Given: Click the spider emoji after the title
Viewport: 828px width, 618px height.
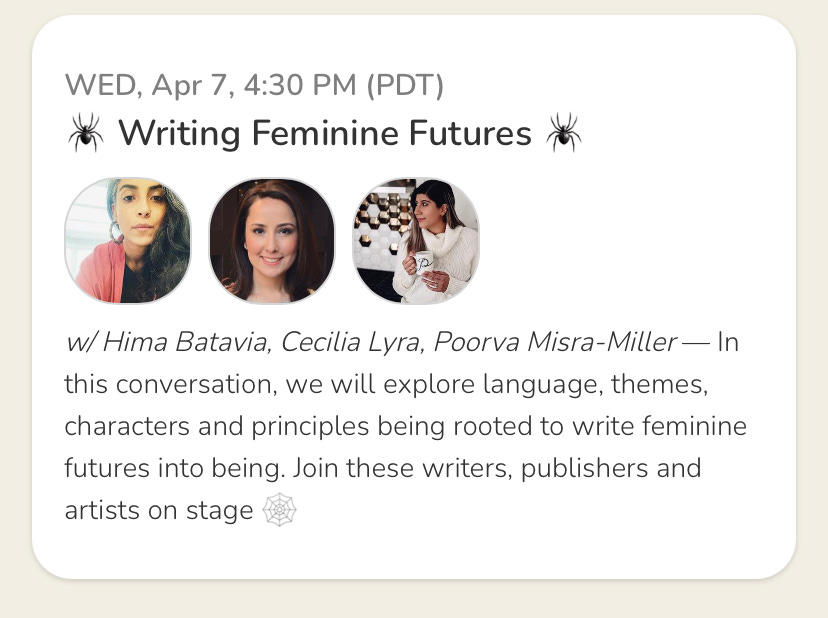Looking at the screenshot, I should coord(563,132).
